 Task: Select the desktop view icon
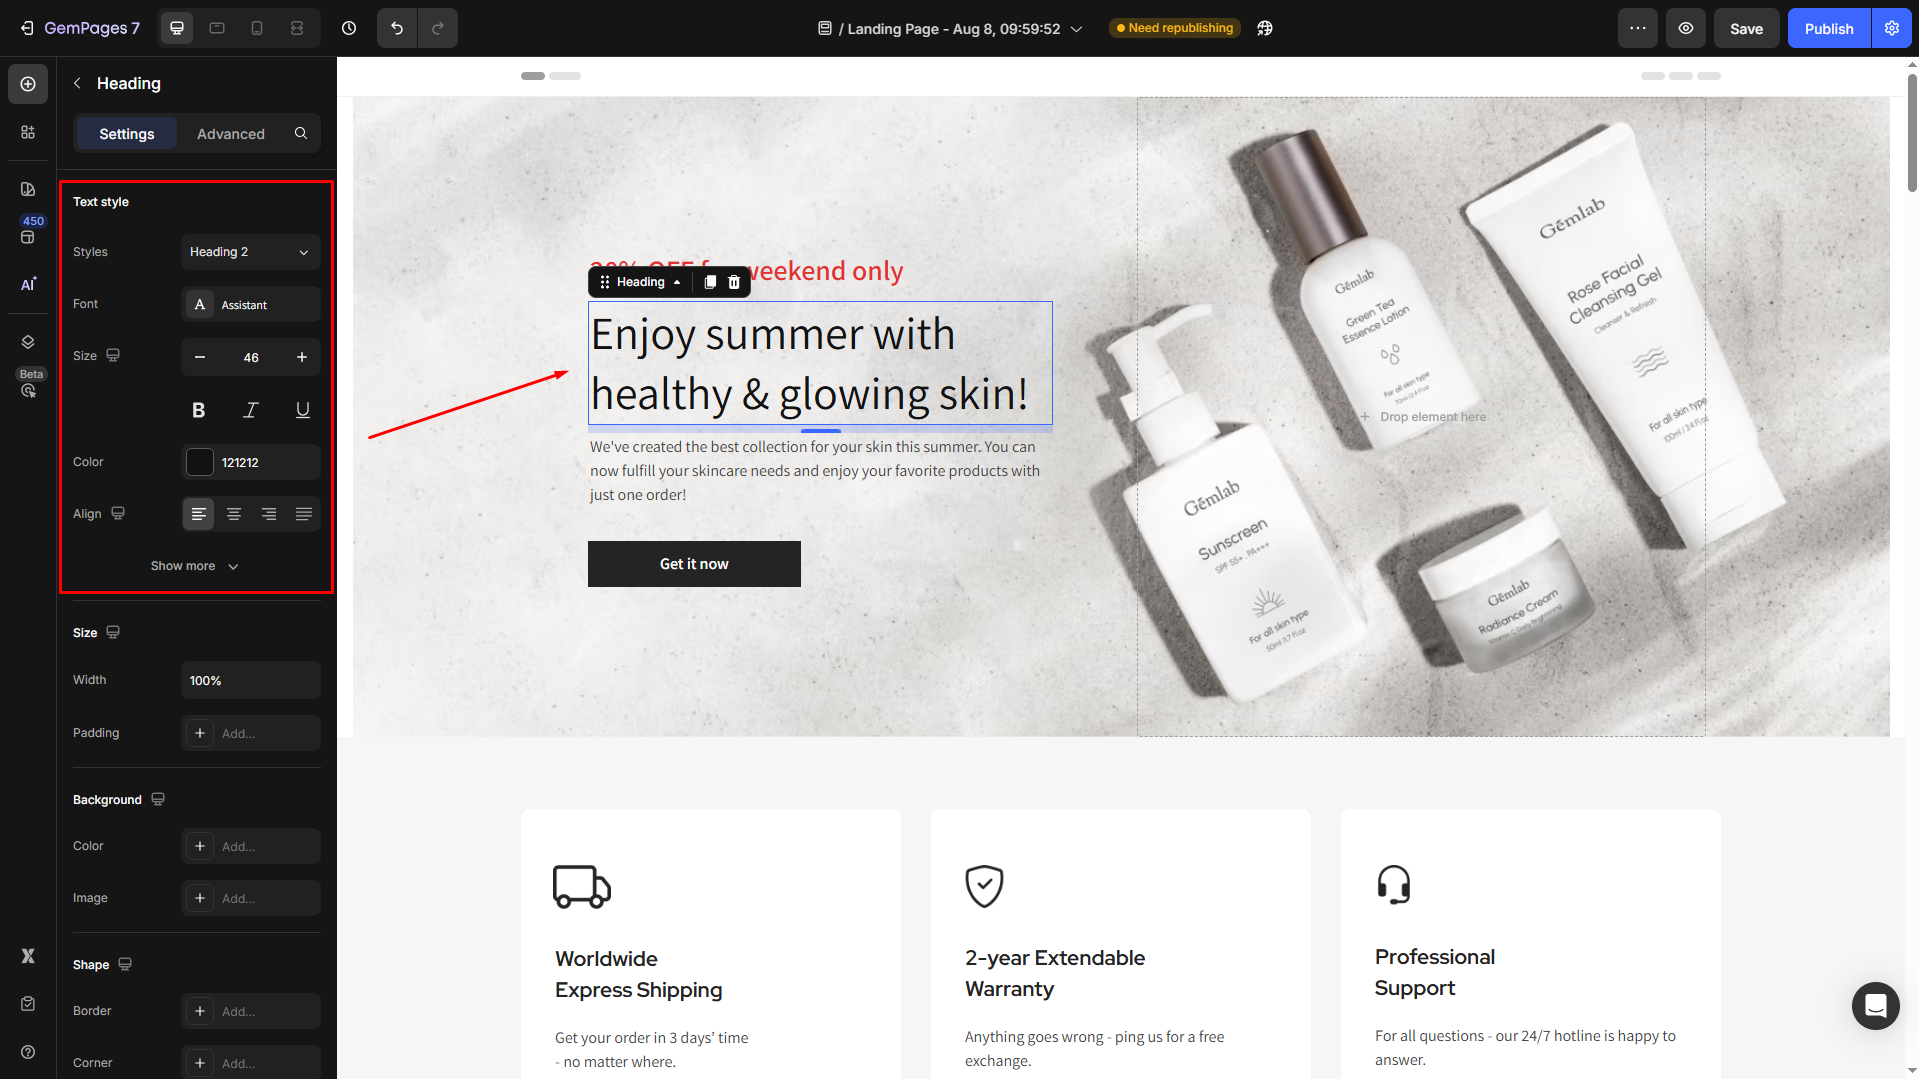tap(177, 28)
